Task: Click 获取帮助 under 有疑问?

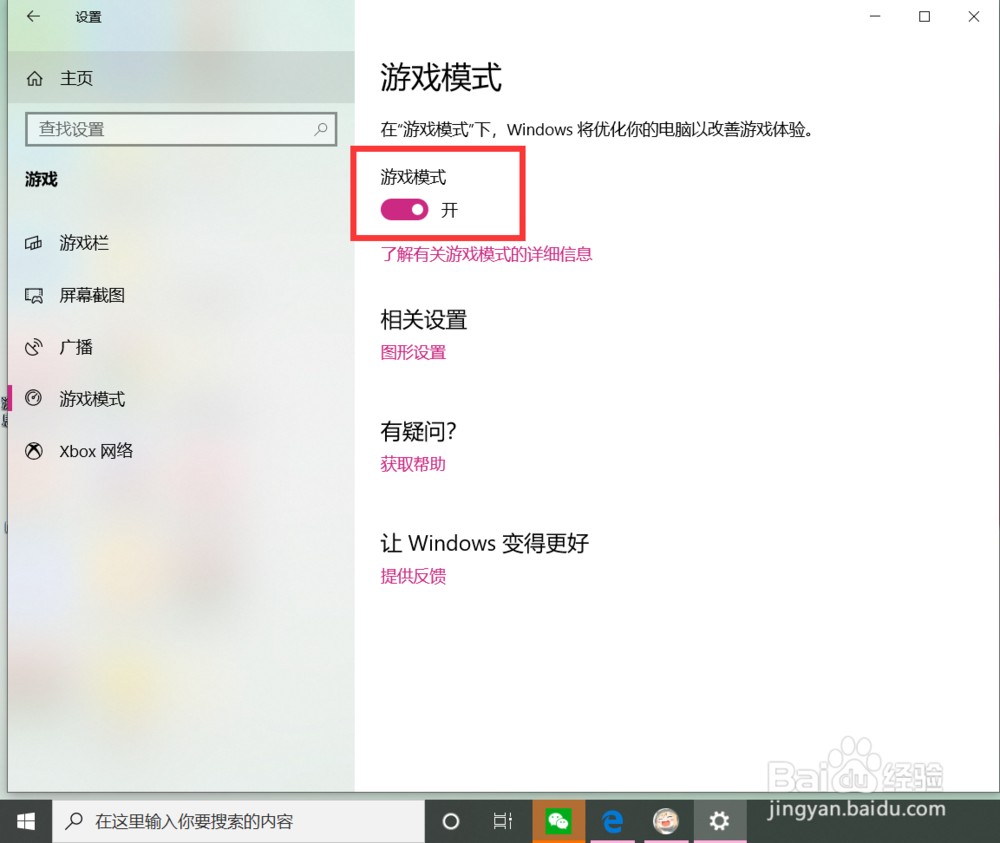Action: [x=413, y=464]
